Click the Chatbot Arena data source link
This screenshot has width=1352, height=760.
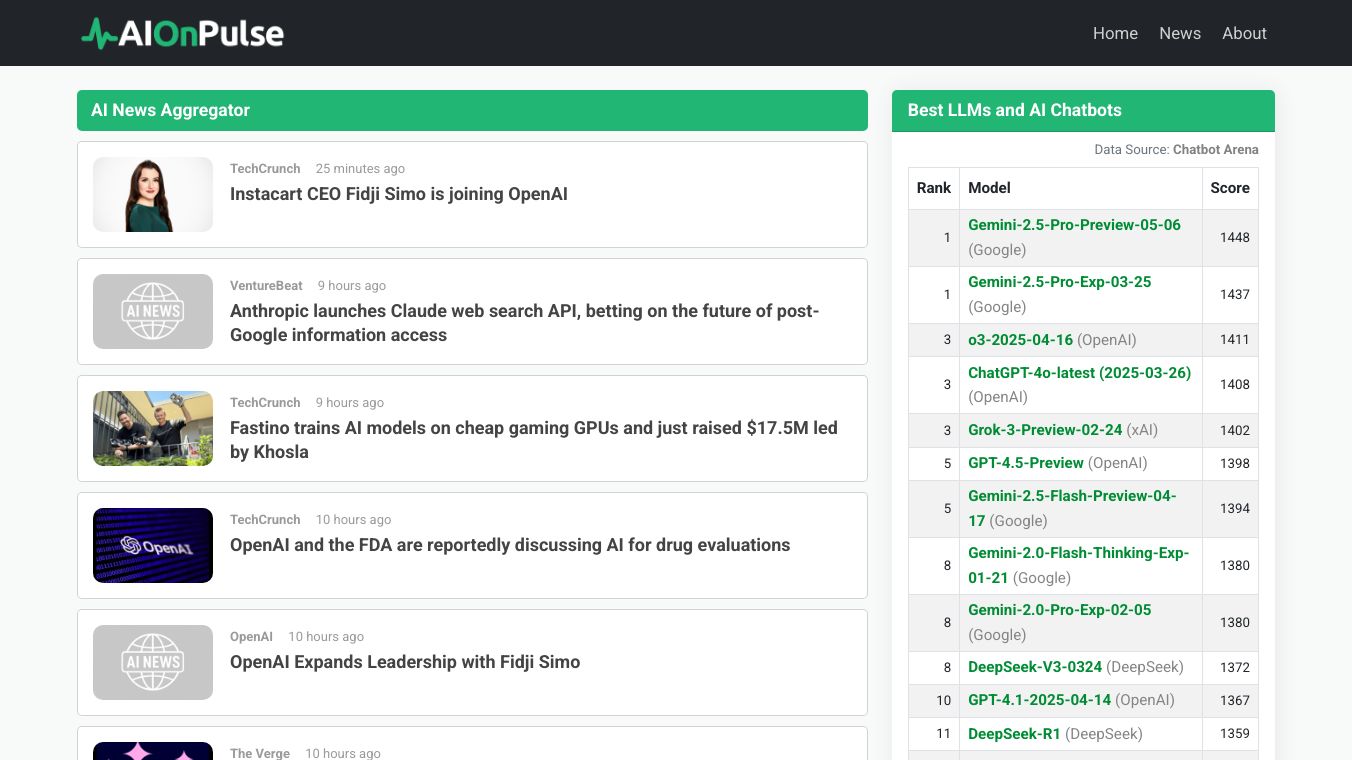click(x=1215, y=149)
